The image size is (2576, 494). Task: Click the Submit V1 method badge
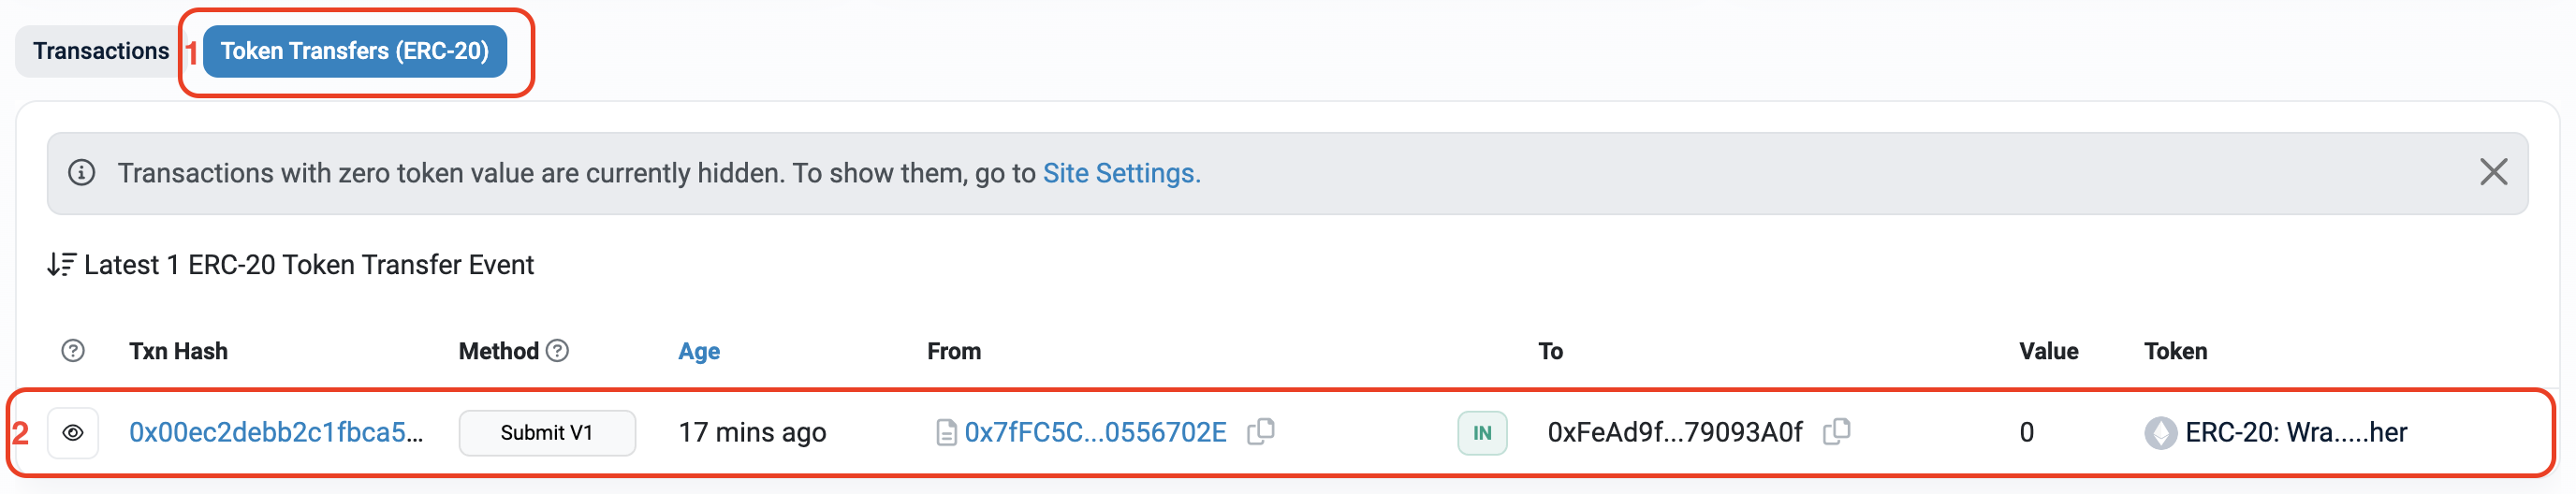pyautogui.click(x=546, y=433)
